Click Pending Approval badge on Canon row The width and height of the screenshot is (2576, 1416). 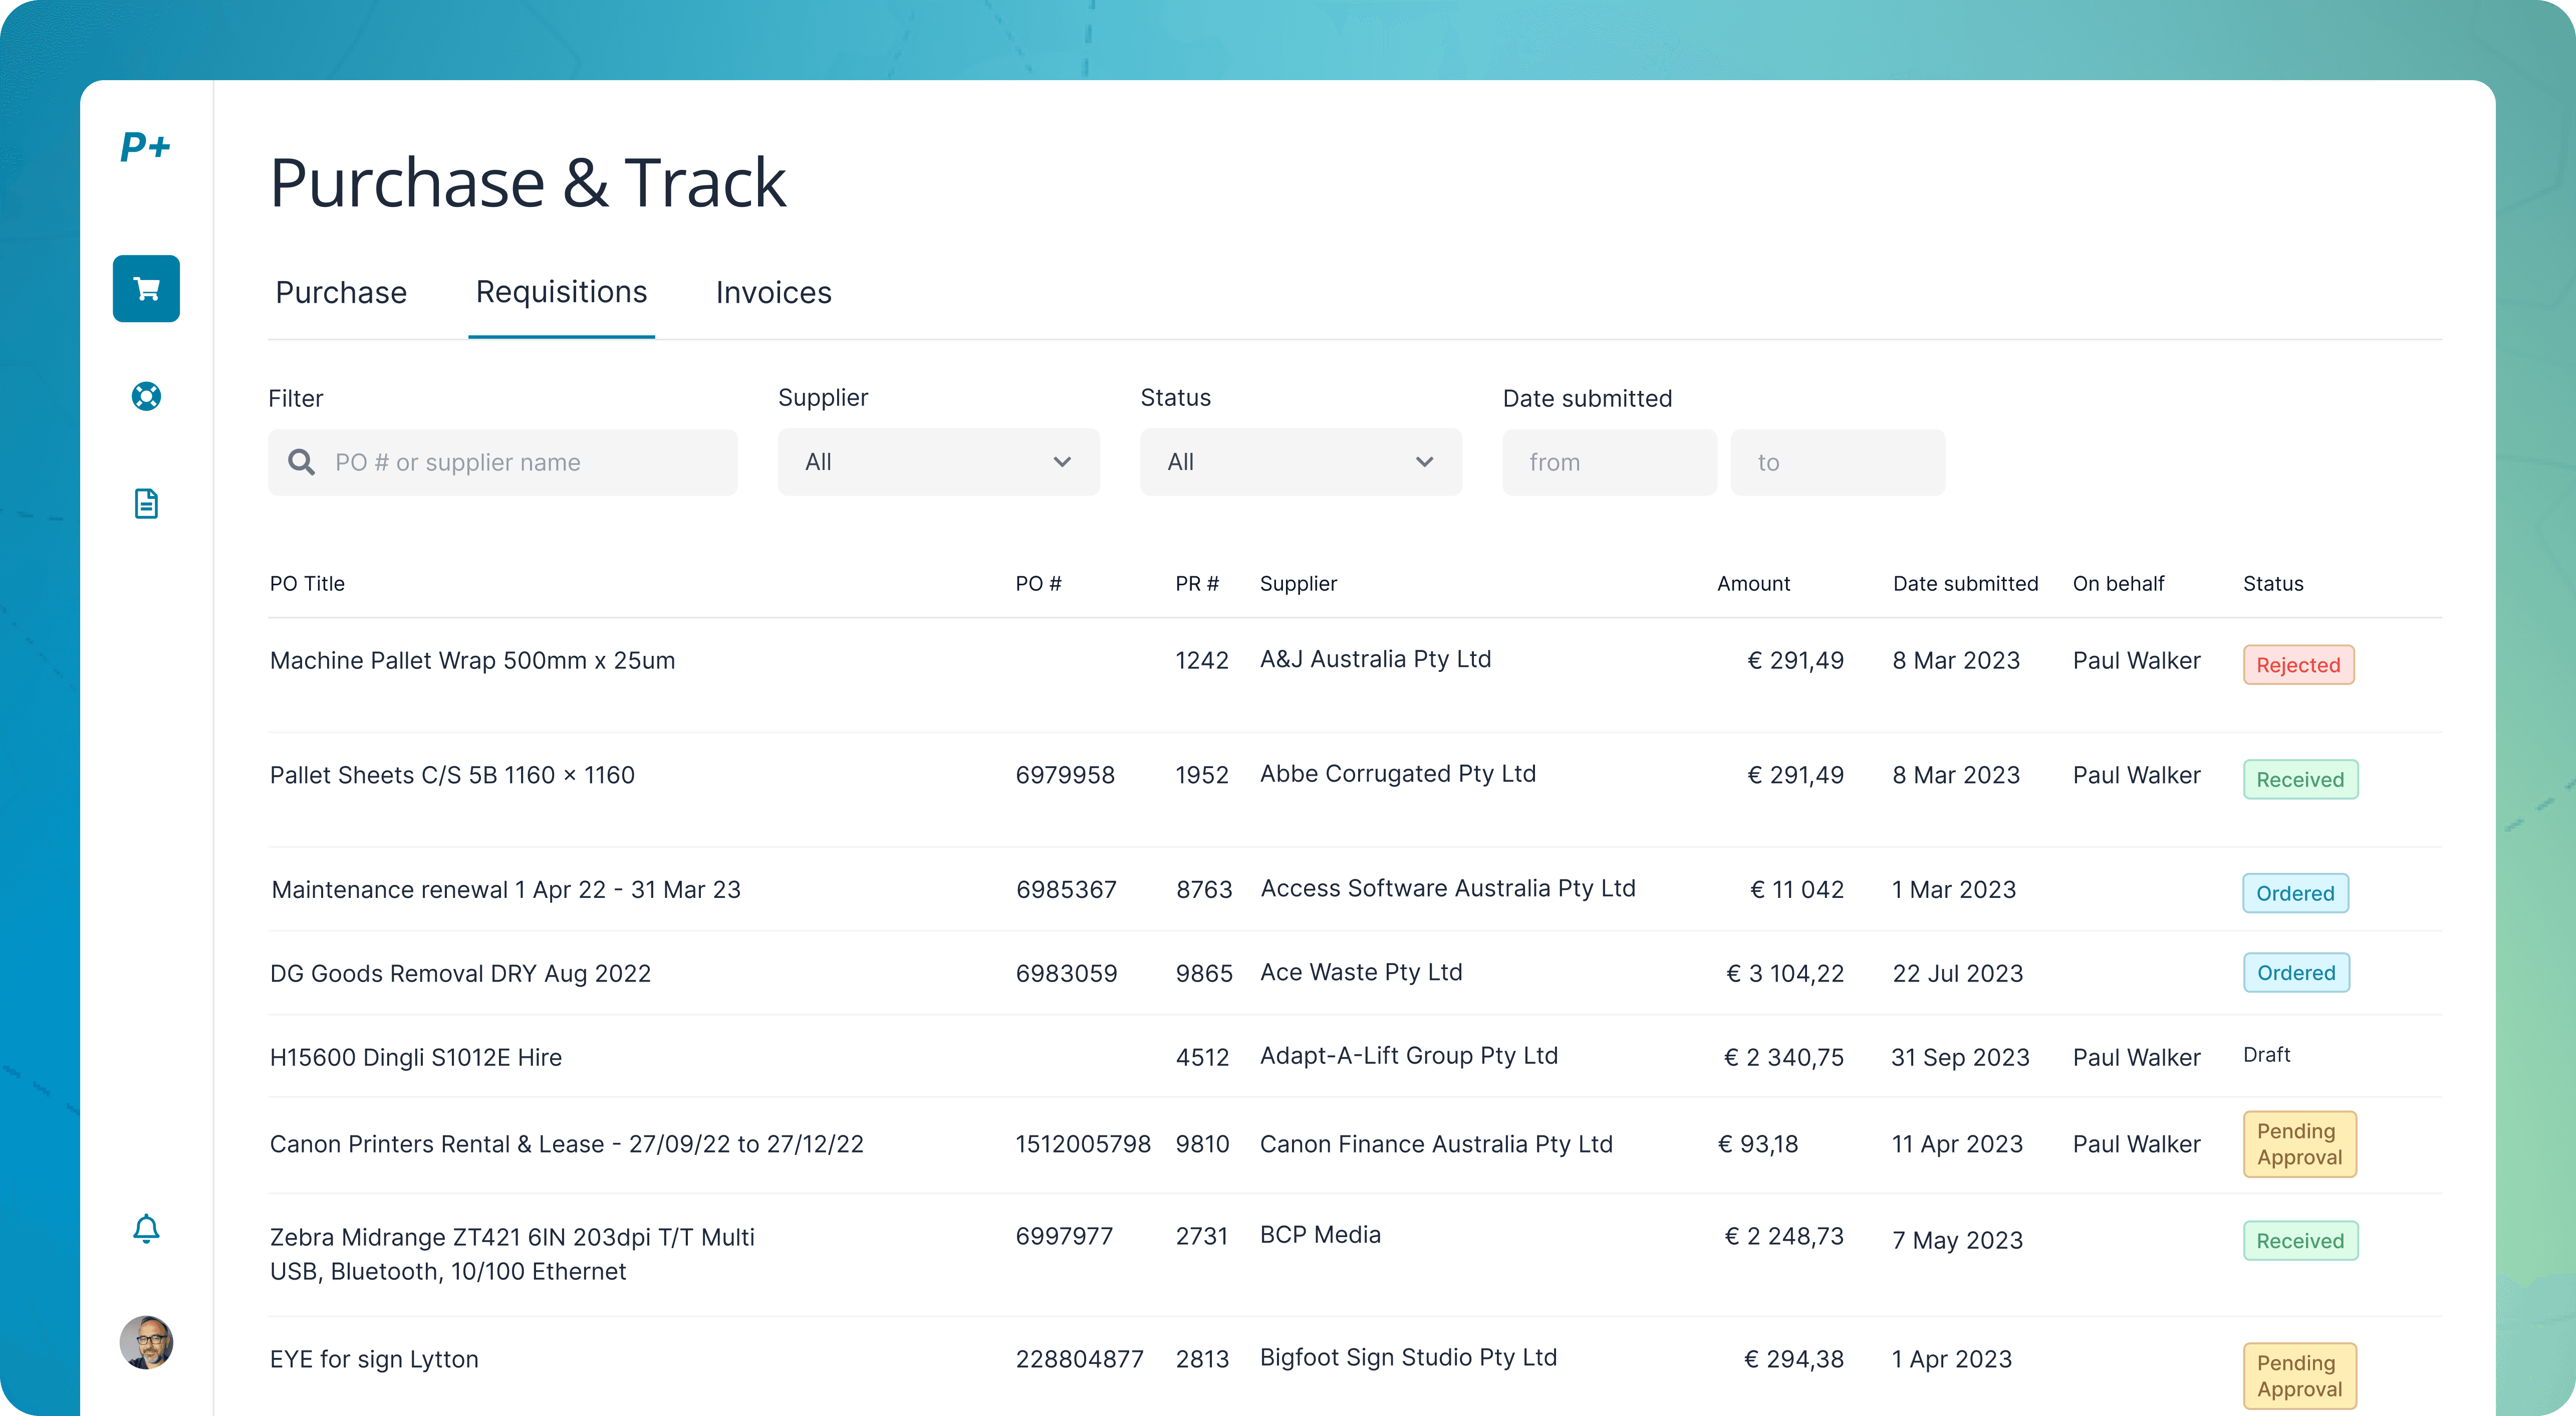(x=2298, y=1144)
